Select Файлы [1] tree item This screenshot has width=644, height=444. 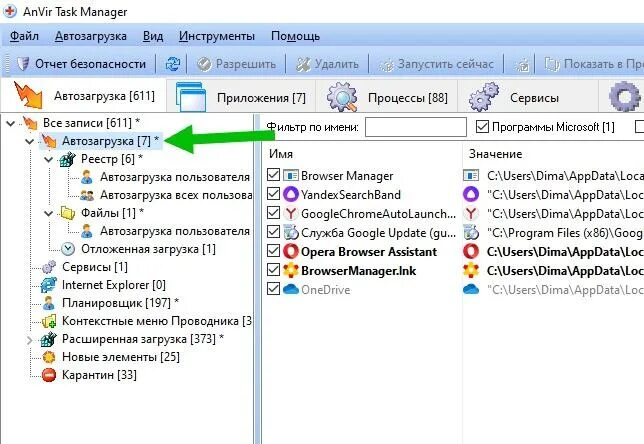[112, 213]
